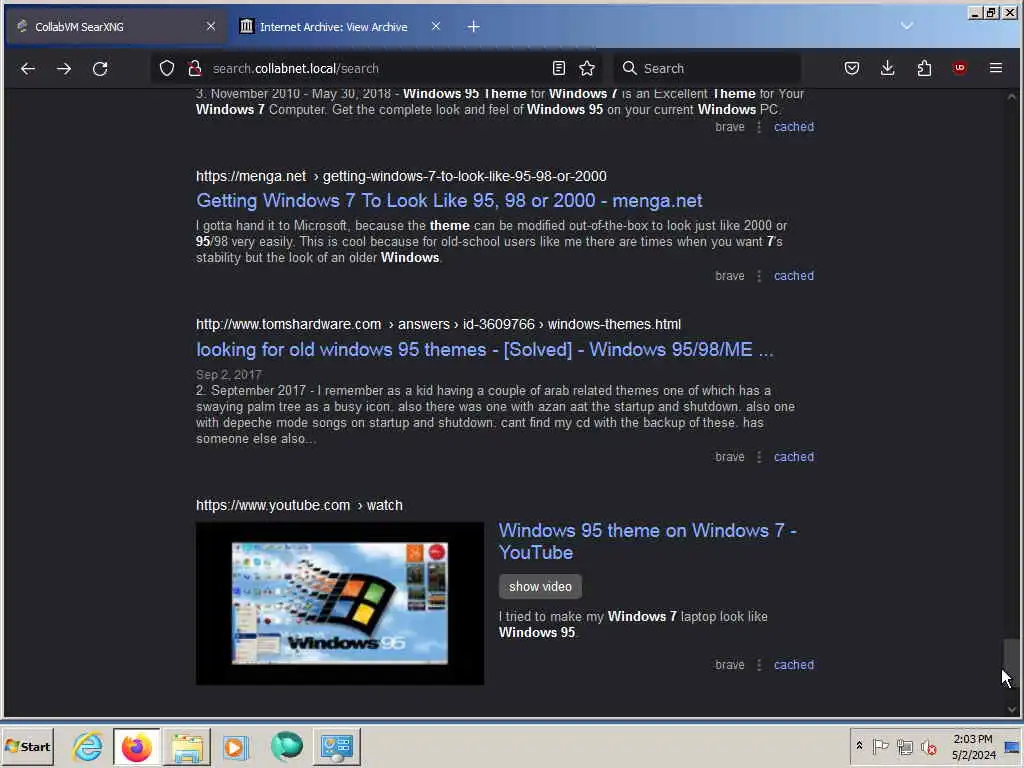Screen dimensions: 1024x768
Task: Open the Pocket save icon
Action: tap(852, 69)
